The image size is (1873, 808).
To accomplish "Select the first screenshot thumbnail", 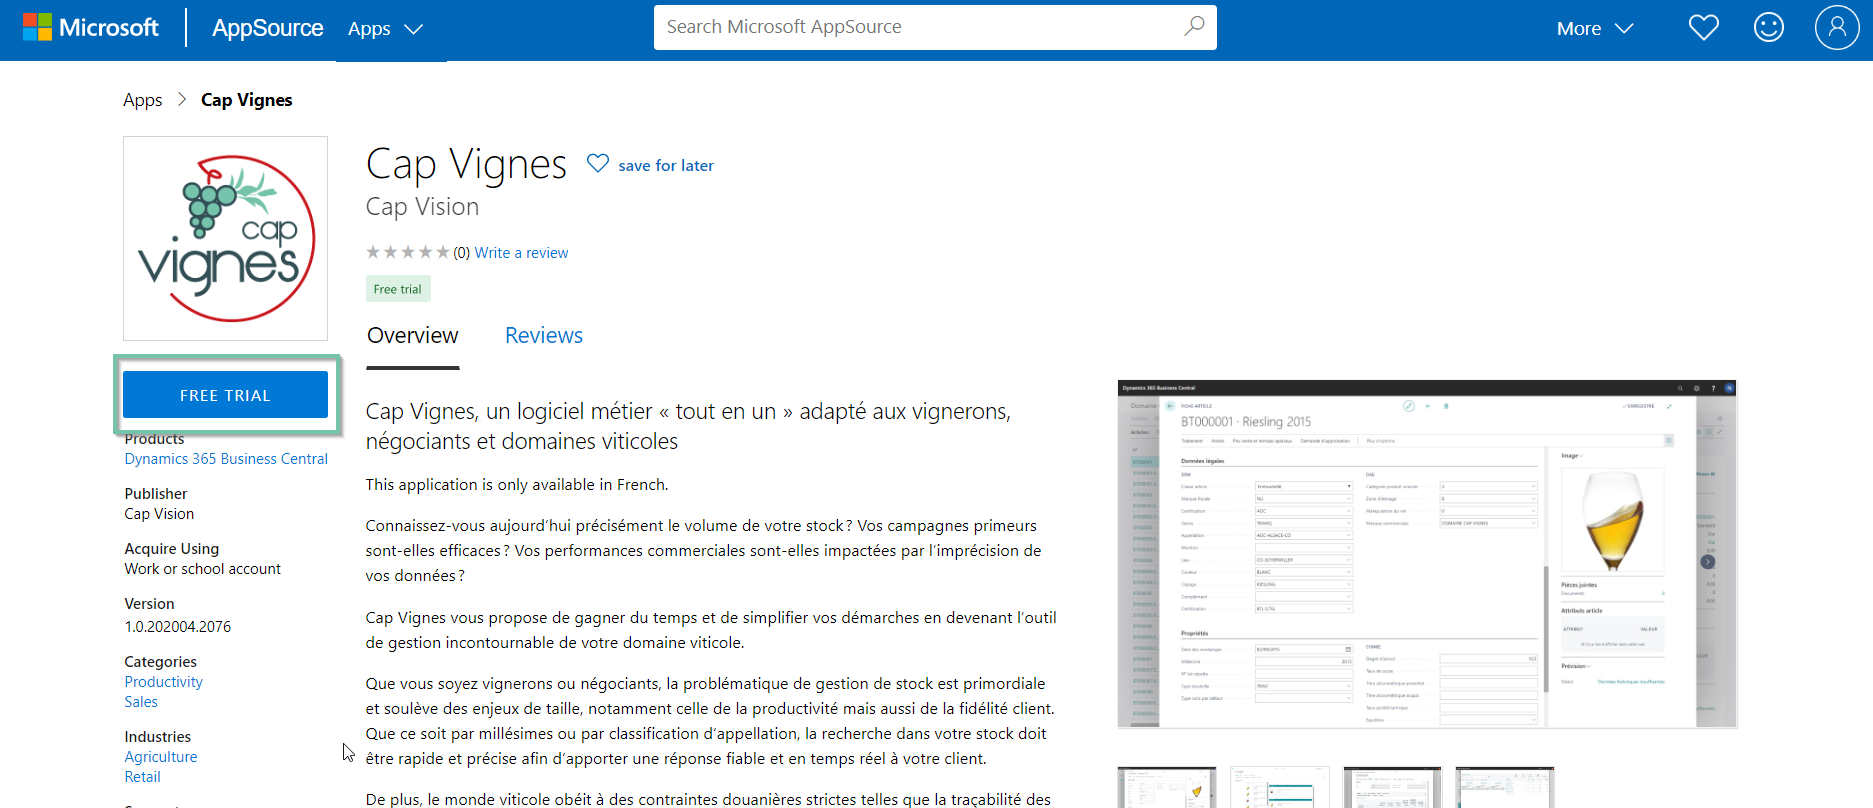I will tap(1167, 788).
